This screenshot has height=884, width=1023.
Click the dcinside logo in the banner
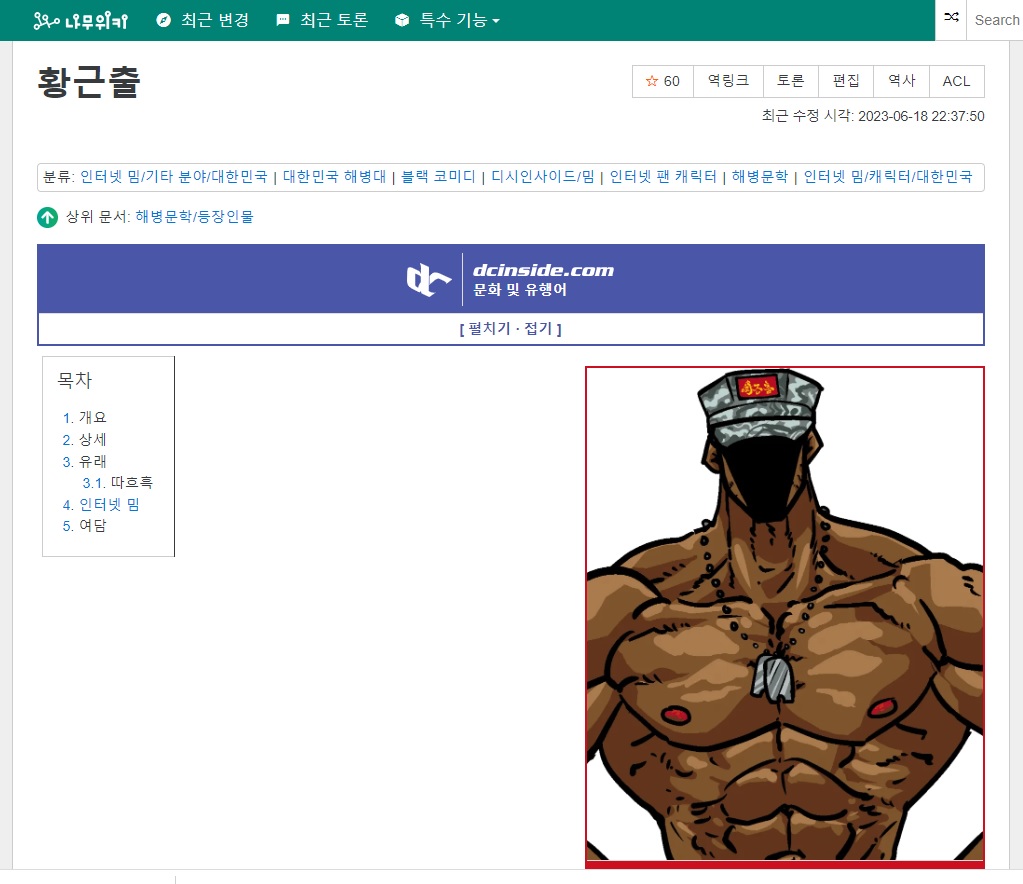(429, 279)
